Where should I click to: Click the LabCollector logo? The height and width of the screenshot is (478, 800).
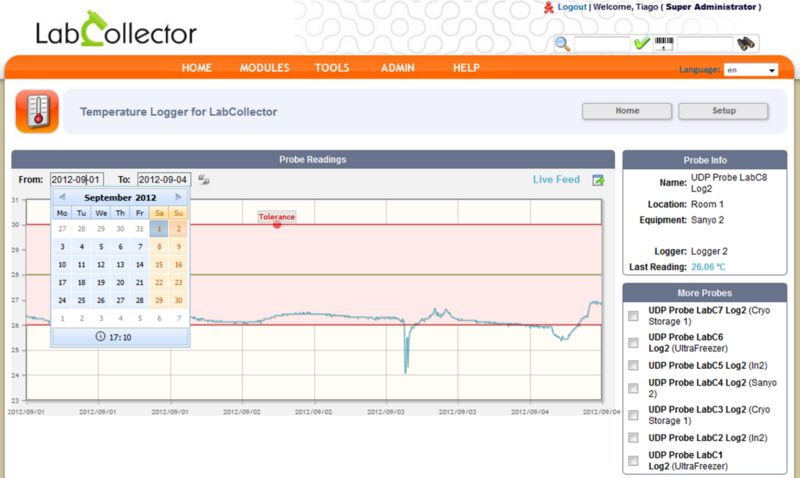(x=116, y=30)
